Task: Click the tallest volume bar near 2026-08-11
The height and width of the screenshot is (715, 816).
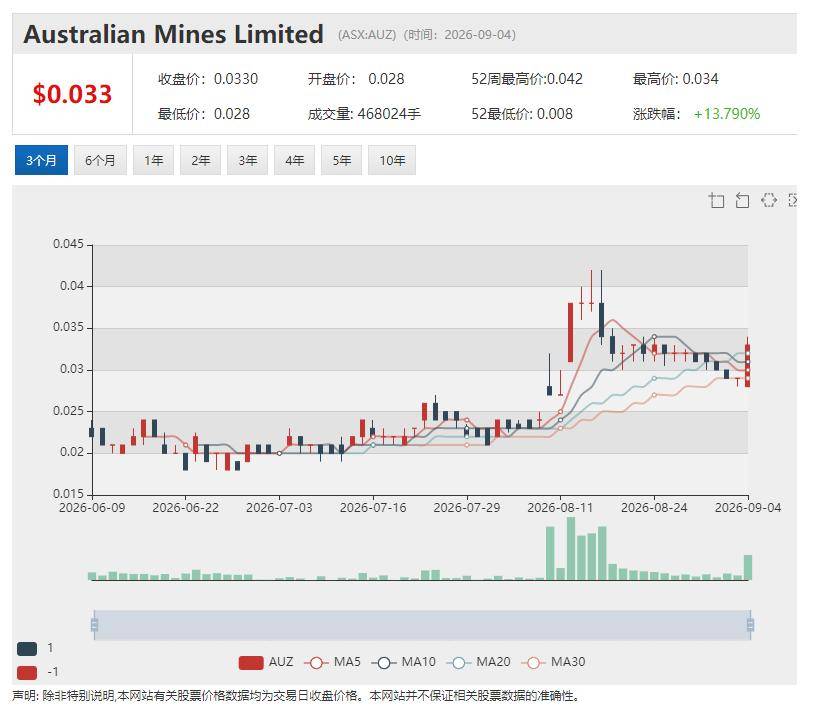Action: pyautogui.click(x=571, y=548)
